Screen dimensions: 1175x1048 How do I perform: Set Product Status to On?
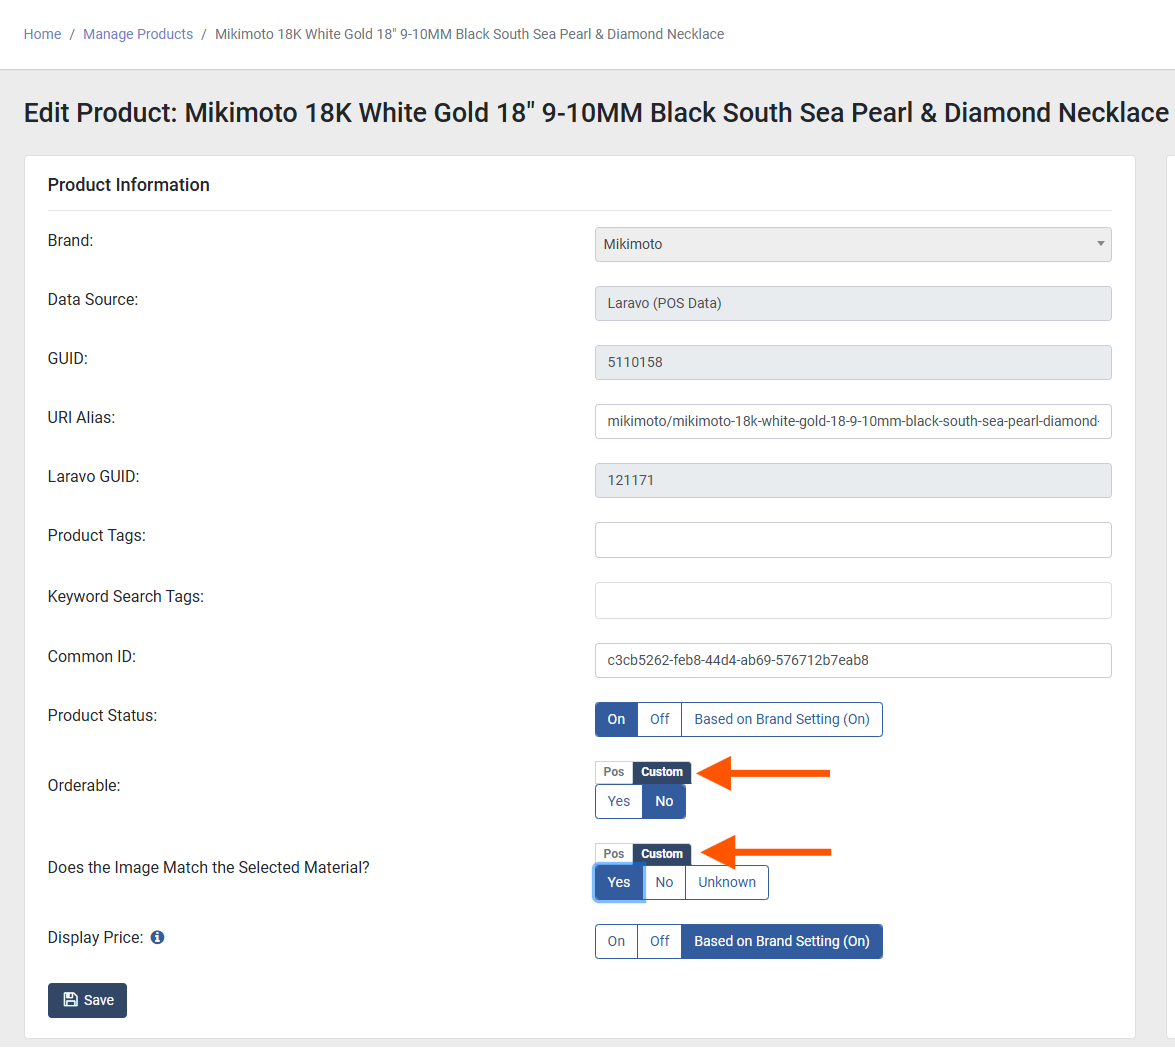click(x=616, y=719)
